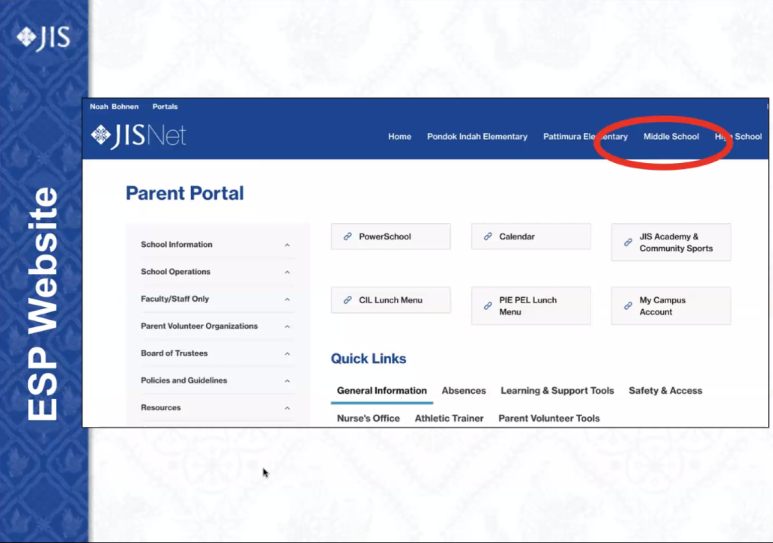Click the Parent Portal page heading
This screenshot has width=773, height=543.
[x=185, y=193]
